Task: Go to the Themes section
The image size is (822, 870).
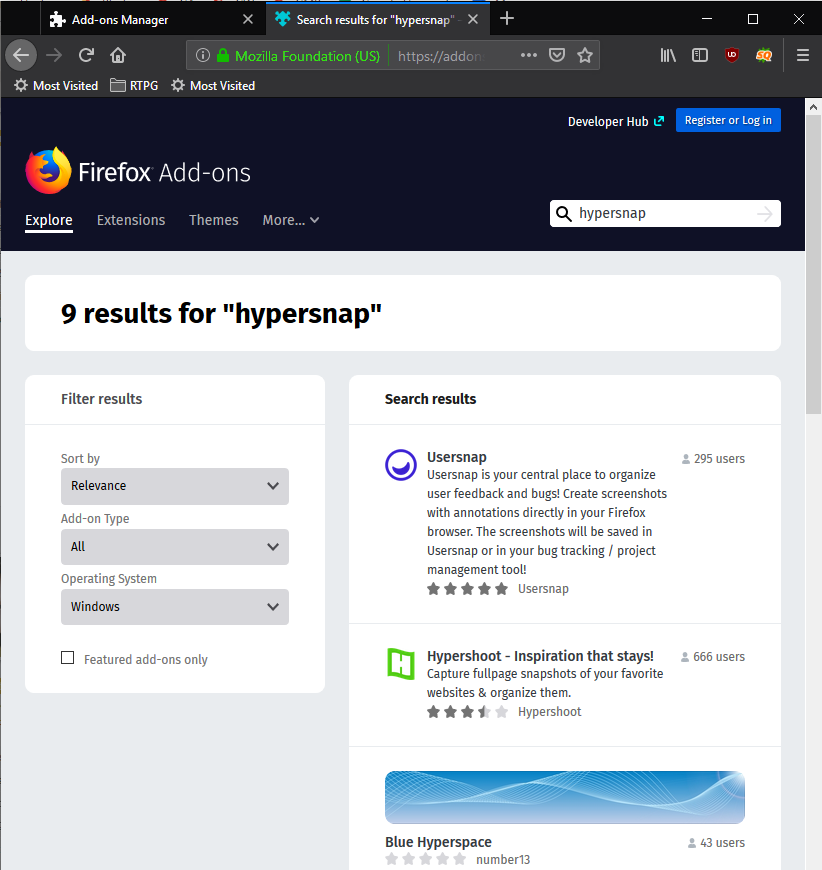Action: point(214,220)
